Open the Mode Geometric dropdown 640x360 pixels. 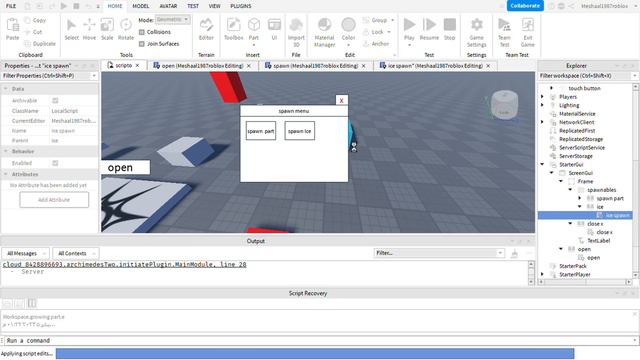(172, 20)
